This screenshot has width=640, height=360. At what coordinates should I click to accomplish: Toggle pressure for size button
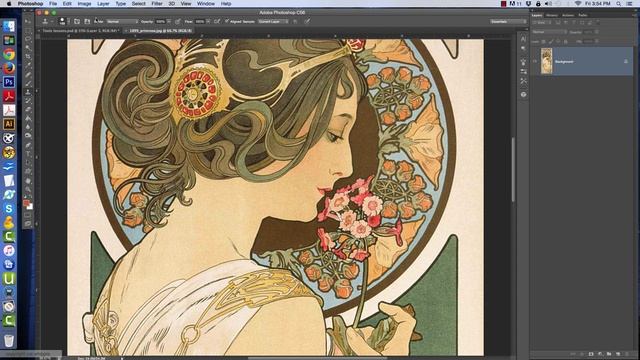click(x=307, y=21)
